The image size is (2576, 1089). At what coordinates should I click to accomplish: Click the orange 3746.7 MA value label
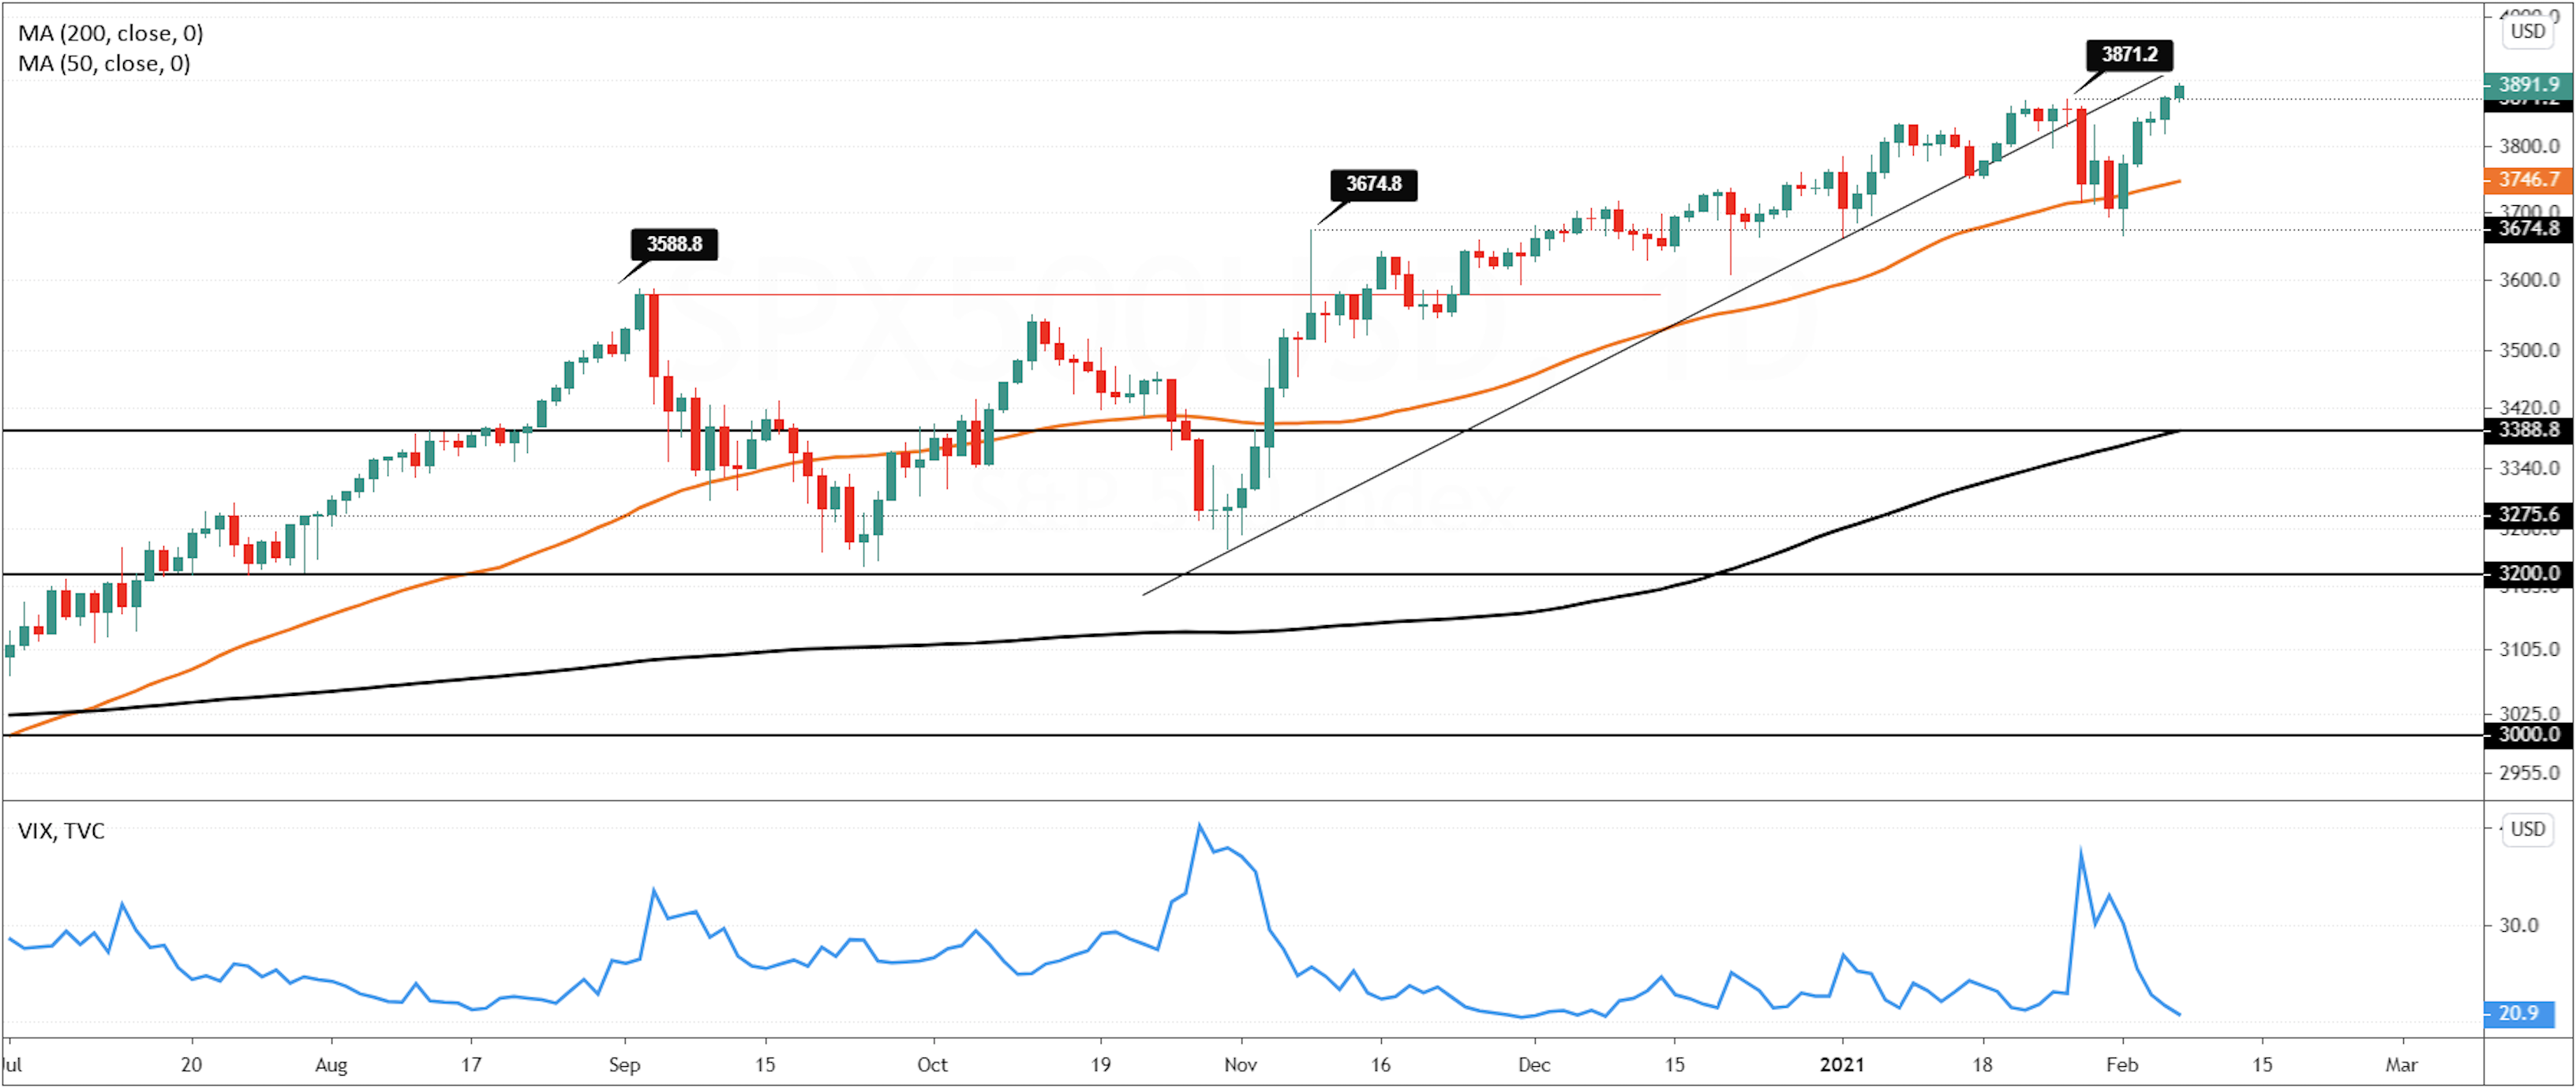(2529, 180)
